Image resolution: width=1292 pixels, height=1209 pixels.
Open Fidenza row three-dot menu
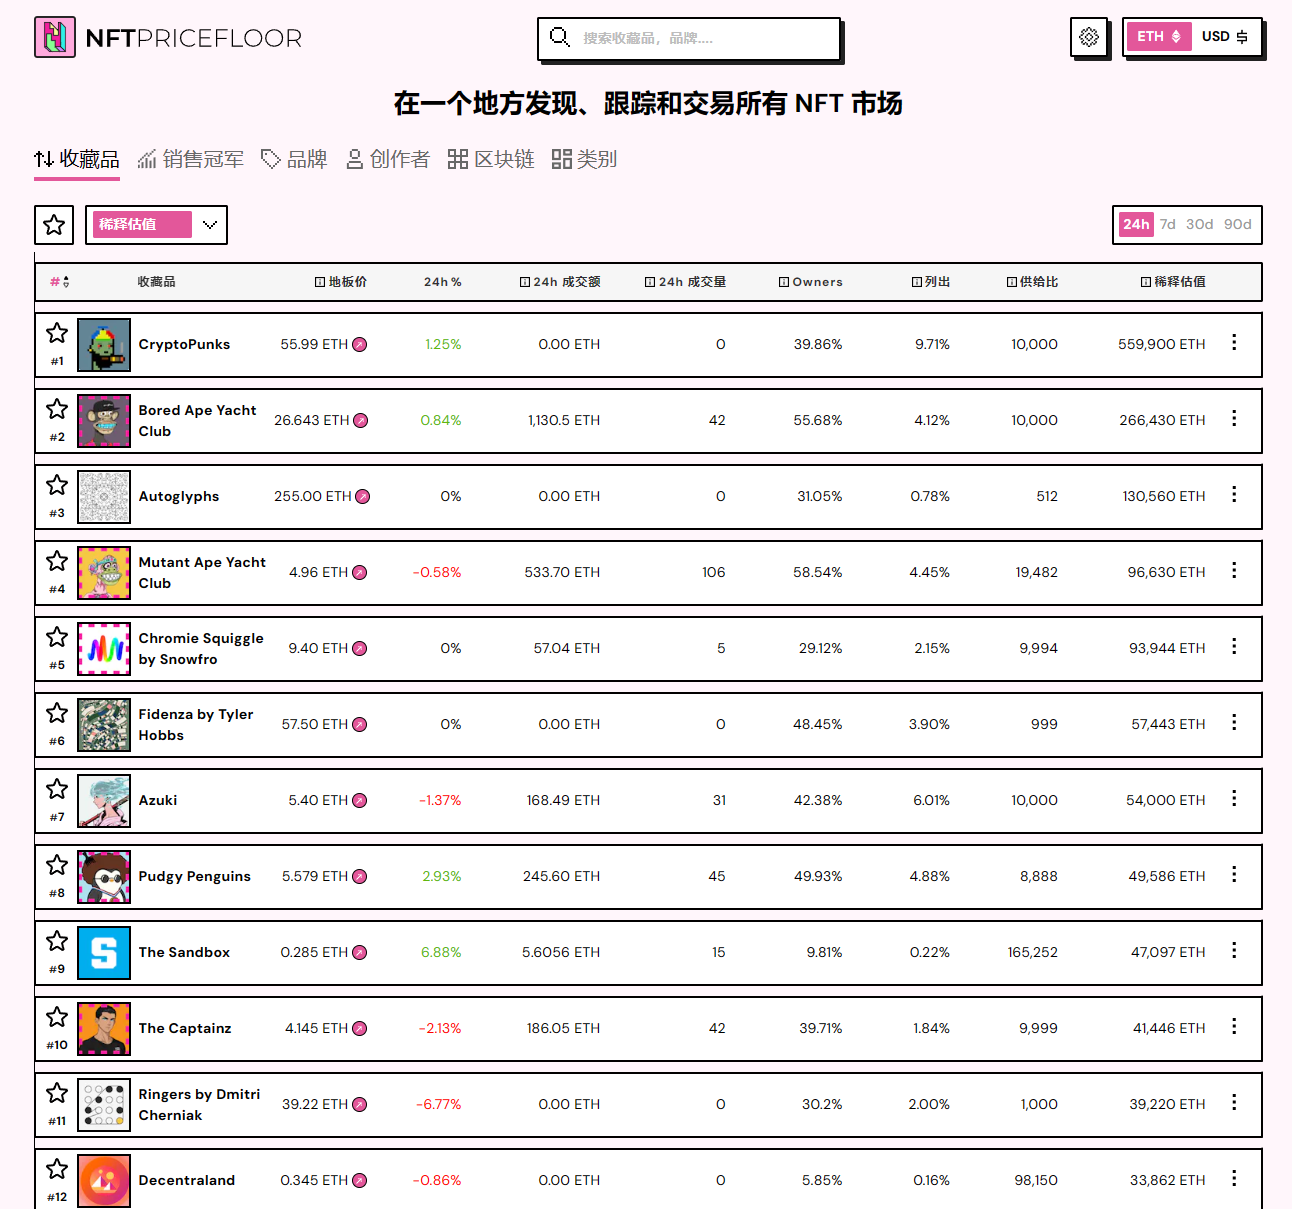(x=1234, y=722)
